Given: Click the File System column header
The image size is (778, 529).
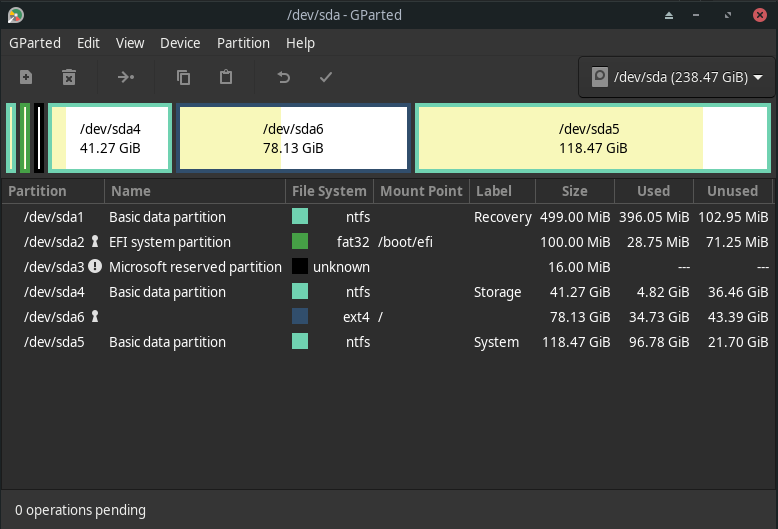Looking at the screenshot, I should click(329, 191).
